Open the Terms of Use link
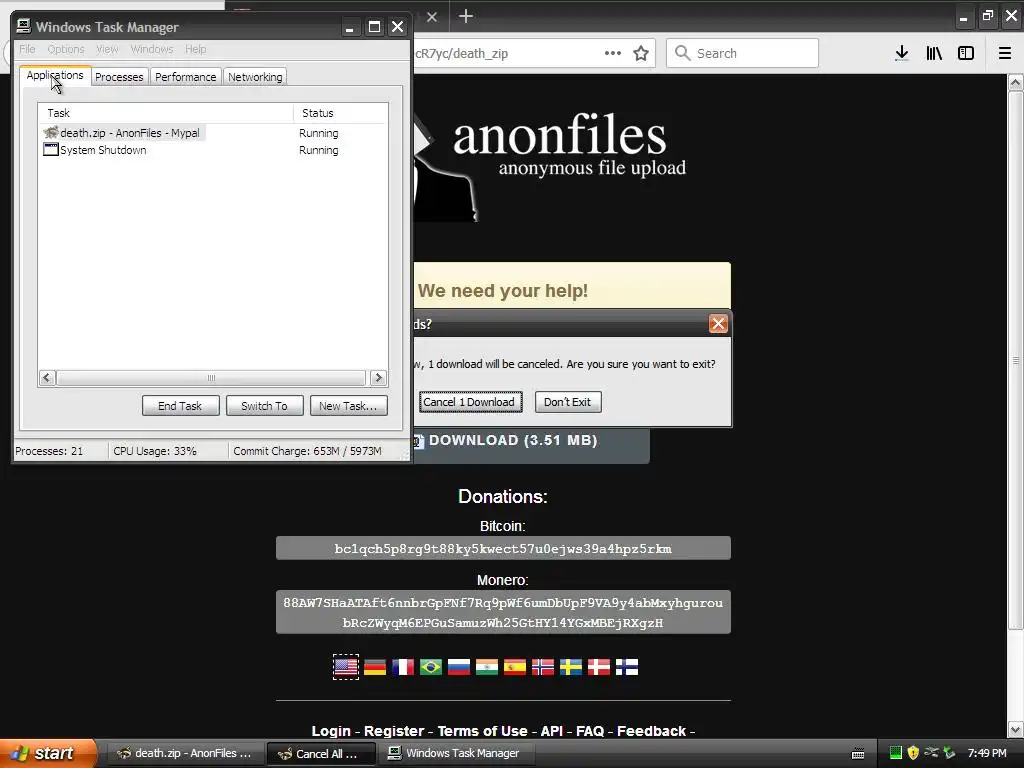Viewport: 1024px width, 768px height. point(482,731)
